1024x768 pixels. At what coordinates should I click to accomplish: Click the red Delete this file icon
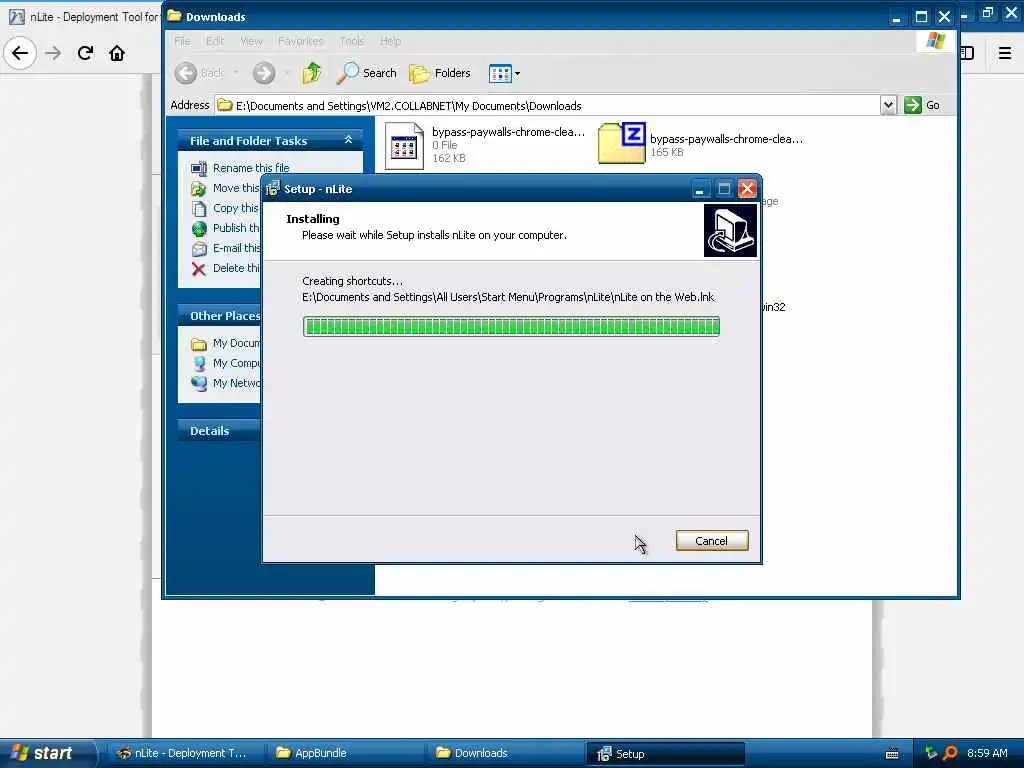tap(199, 268)
